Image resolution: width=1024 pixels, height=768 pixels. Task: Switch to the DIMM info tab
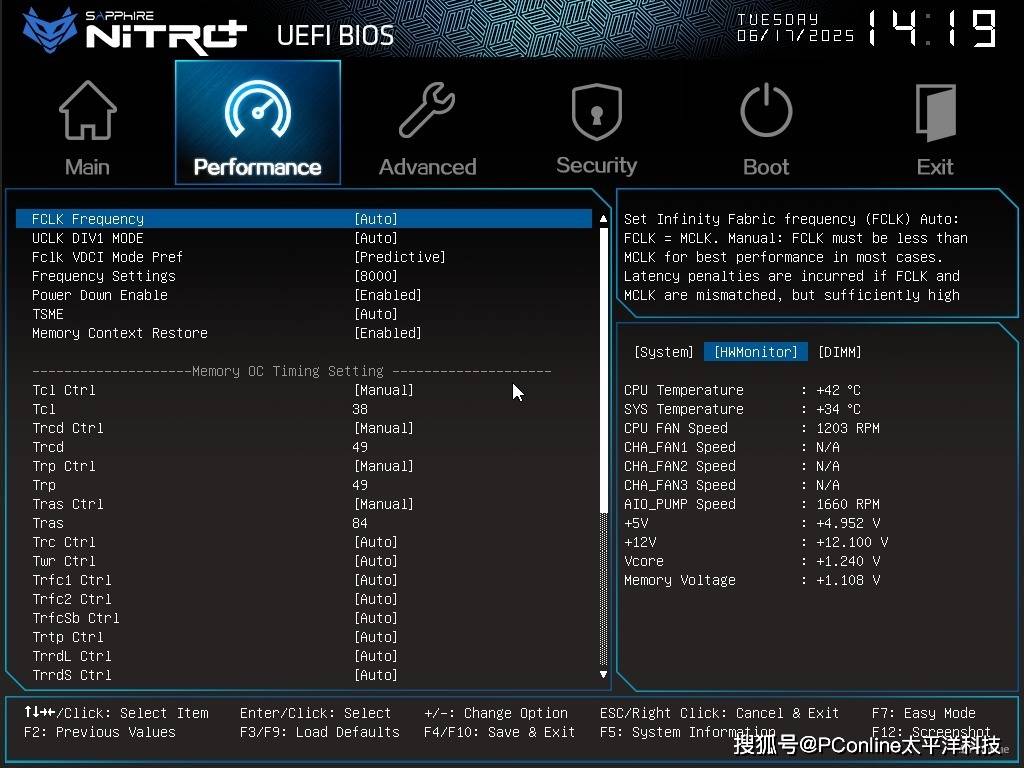coord(839,352)
